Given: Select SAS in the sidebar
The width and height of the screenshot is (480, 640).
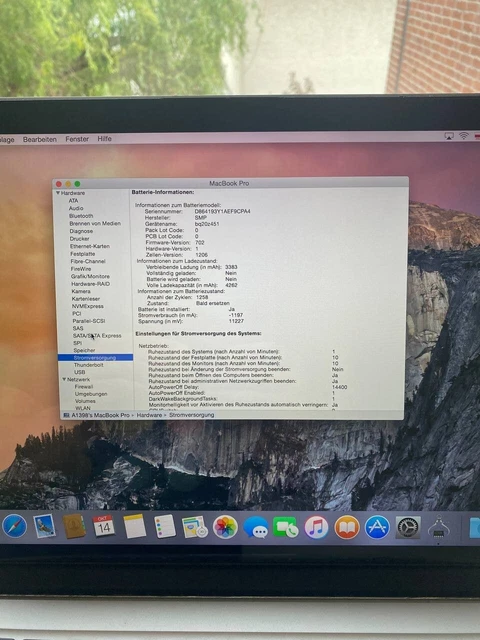Looking at the screenshot, I should click(78, 328).
